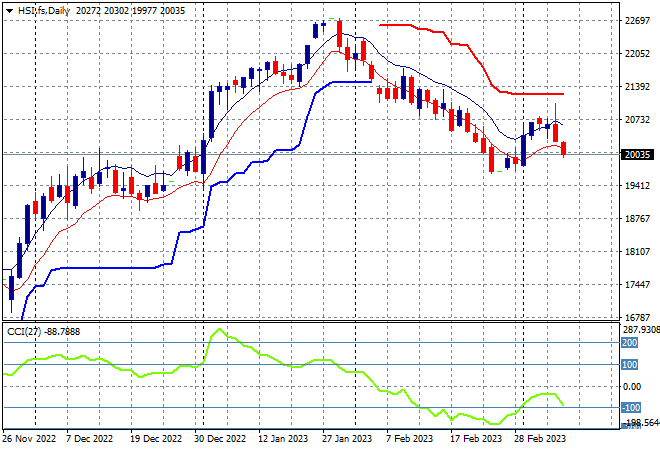This screenshot has height=450, width=660.
Task: Click the 22697 price scale label
Action: tap(637, 21)
